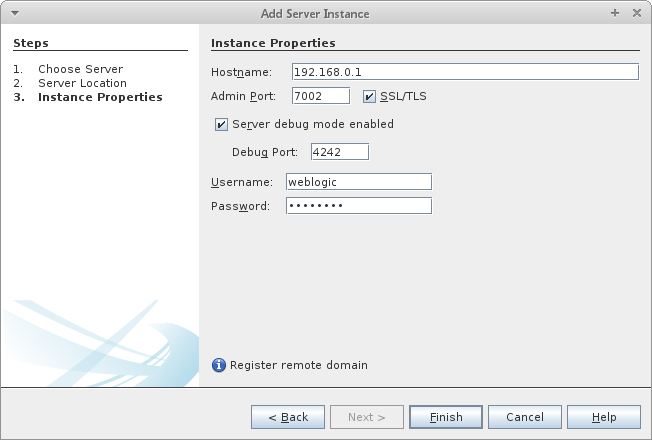Click the Instance Properties step in Steps list

pos(100,97)
